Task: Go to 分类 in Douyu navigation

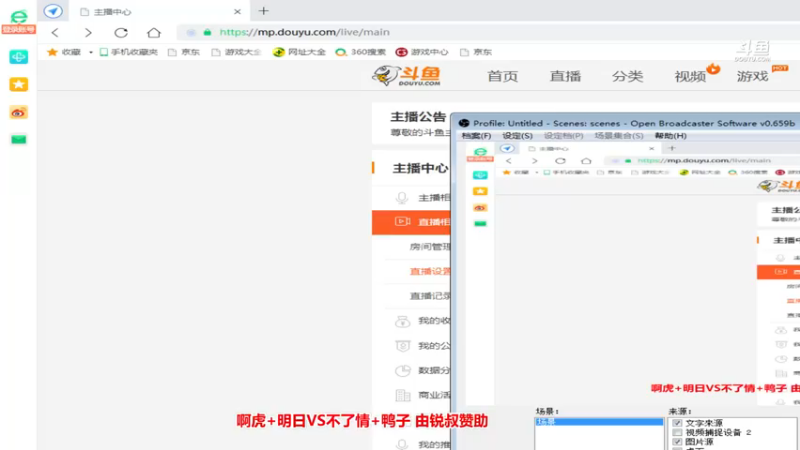Action: 628,77
